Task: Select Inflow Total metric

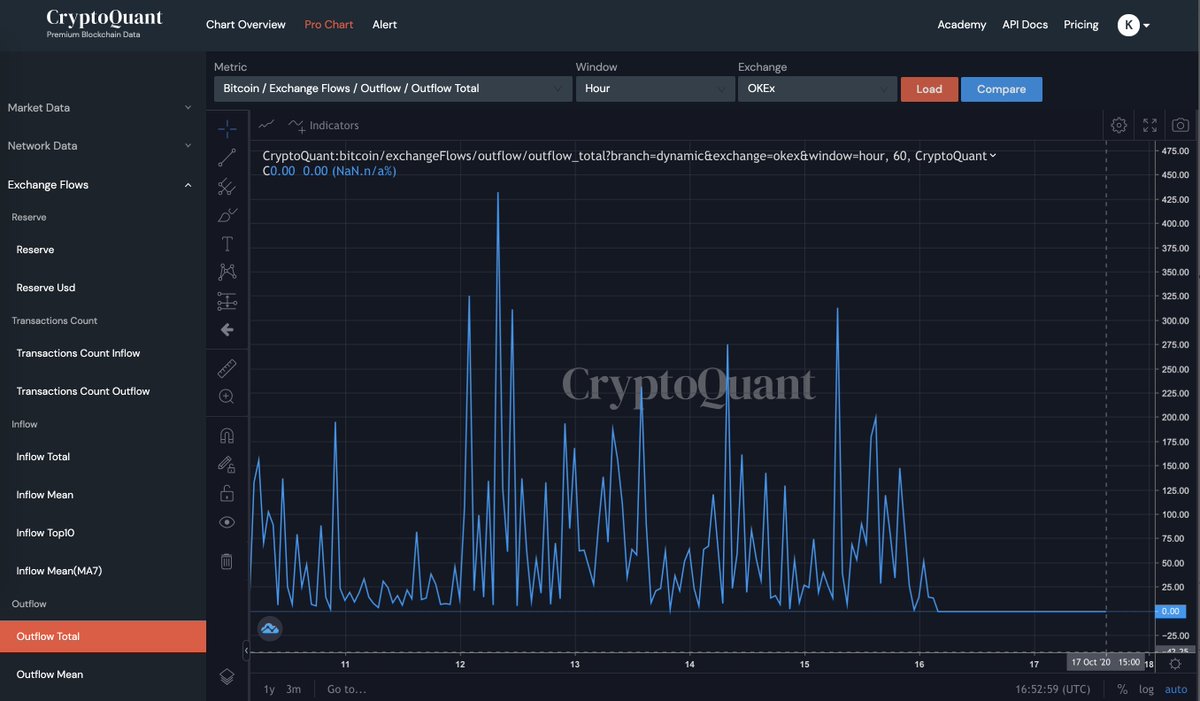Action: 43,457
